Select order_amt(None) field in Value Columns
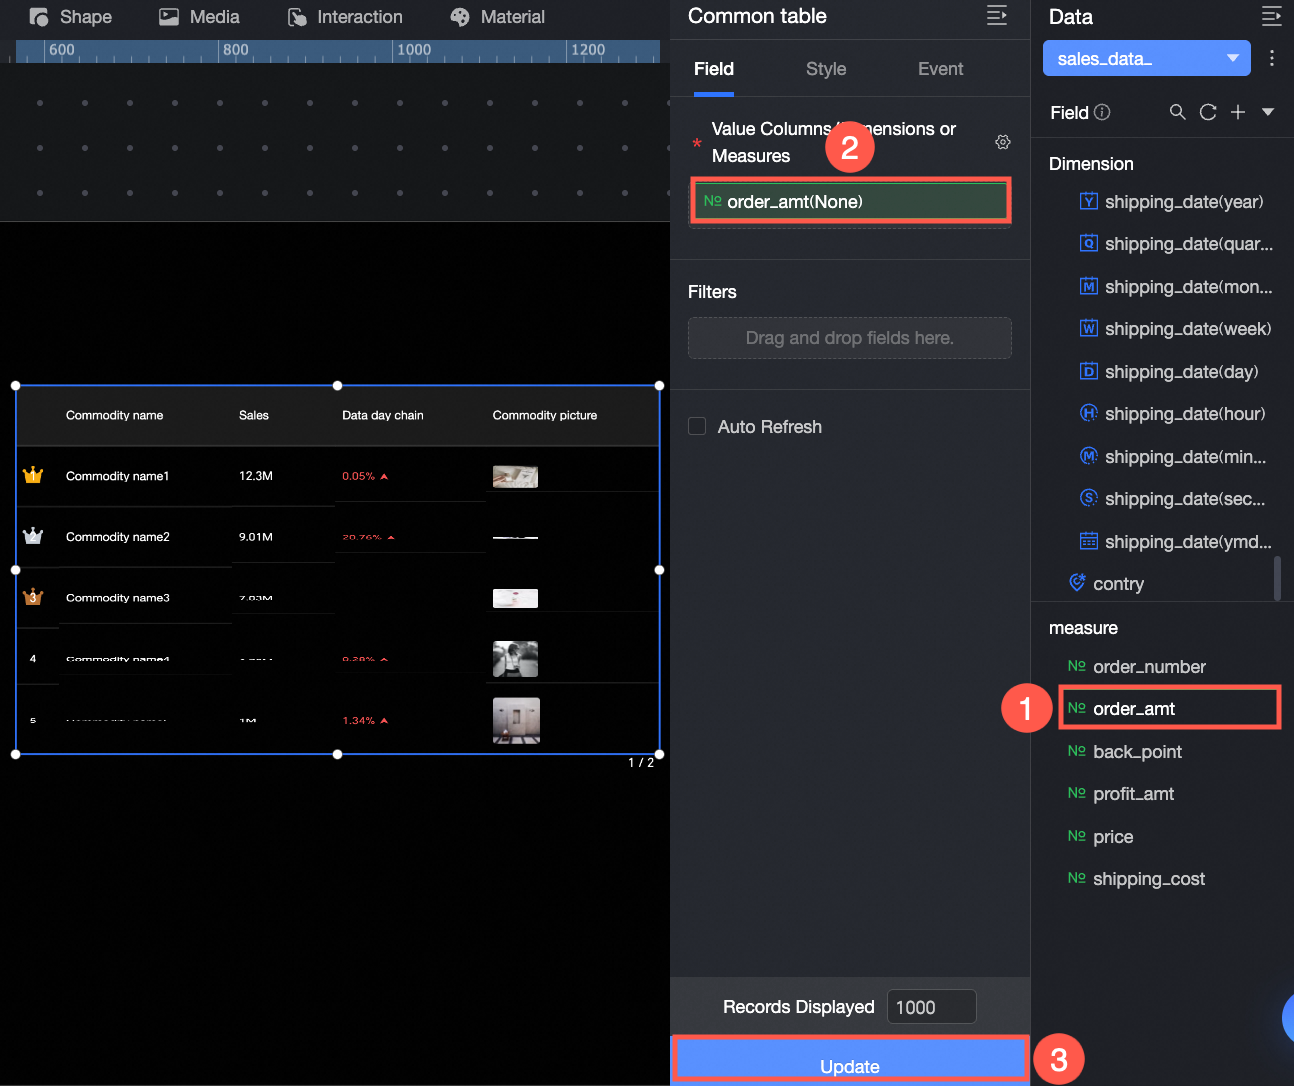Screen dimensions: 1294x1086 [850, 201]
